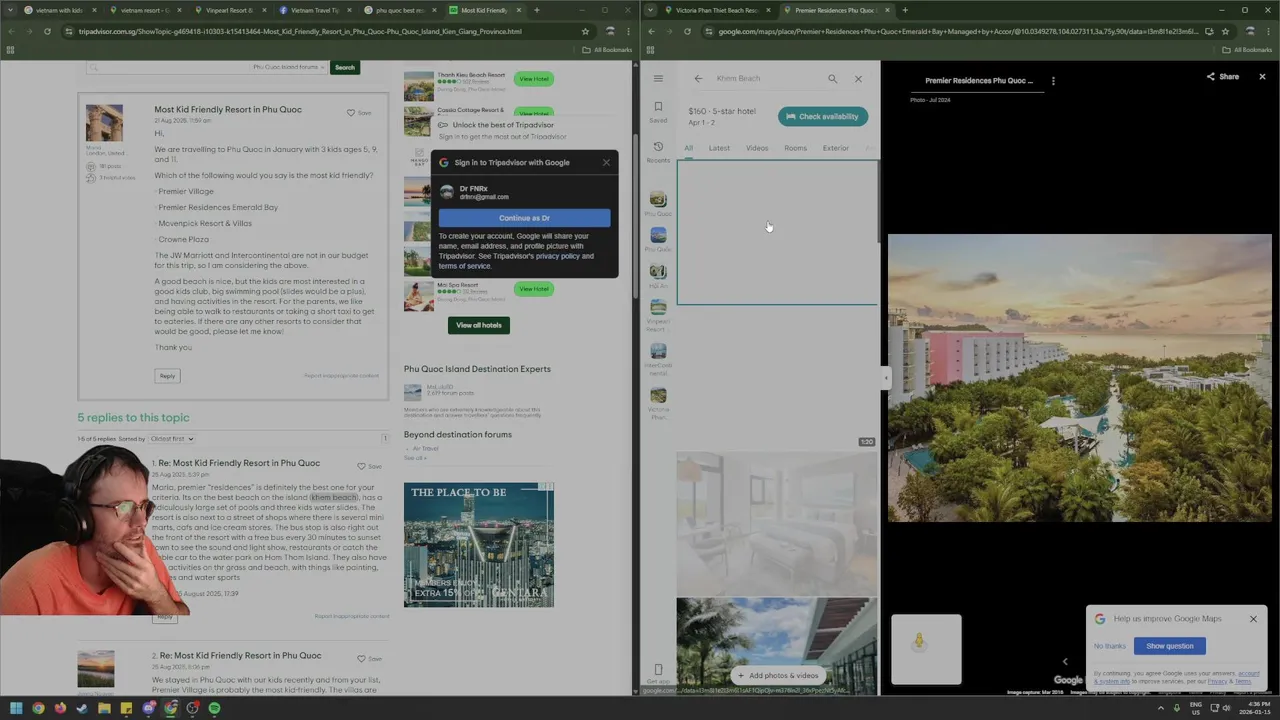Viewport: 1280px width, 720px height.
Task: Save the first reply post
Action: click(x=370, y=466)
